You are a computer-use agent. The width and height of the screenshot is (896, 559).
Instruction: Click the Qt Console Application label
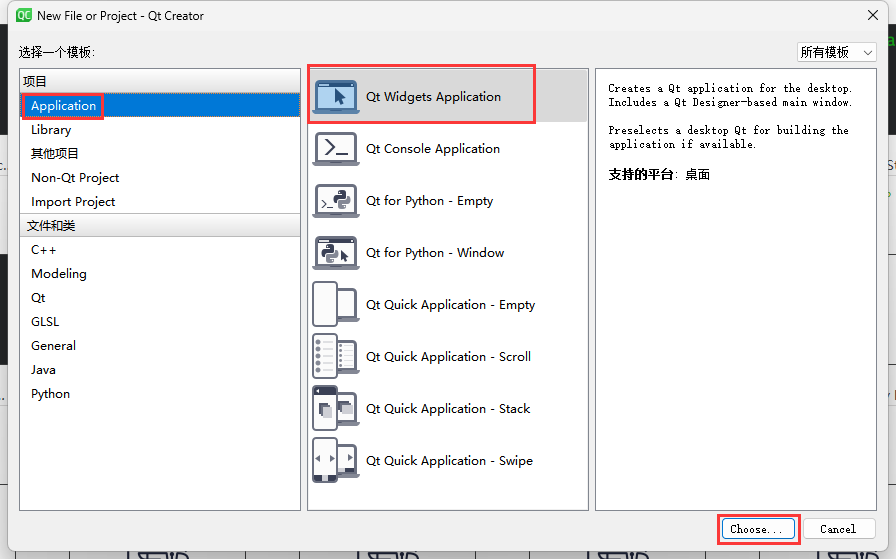[x=433, y=149]
